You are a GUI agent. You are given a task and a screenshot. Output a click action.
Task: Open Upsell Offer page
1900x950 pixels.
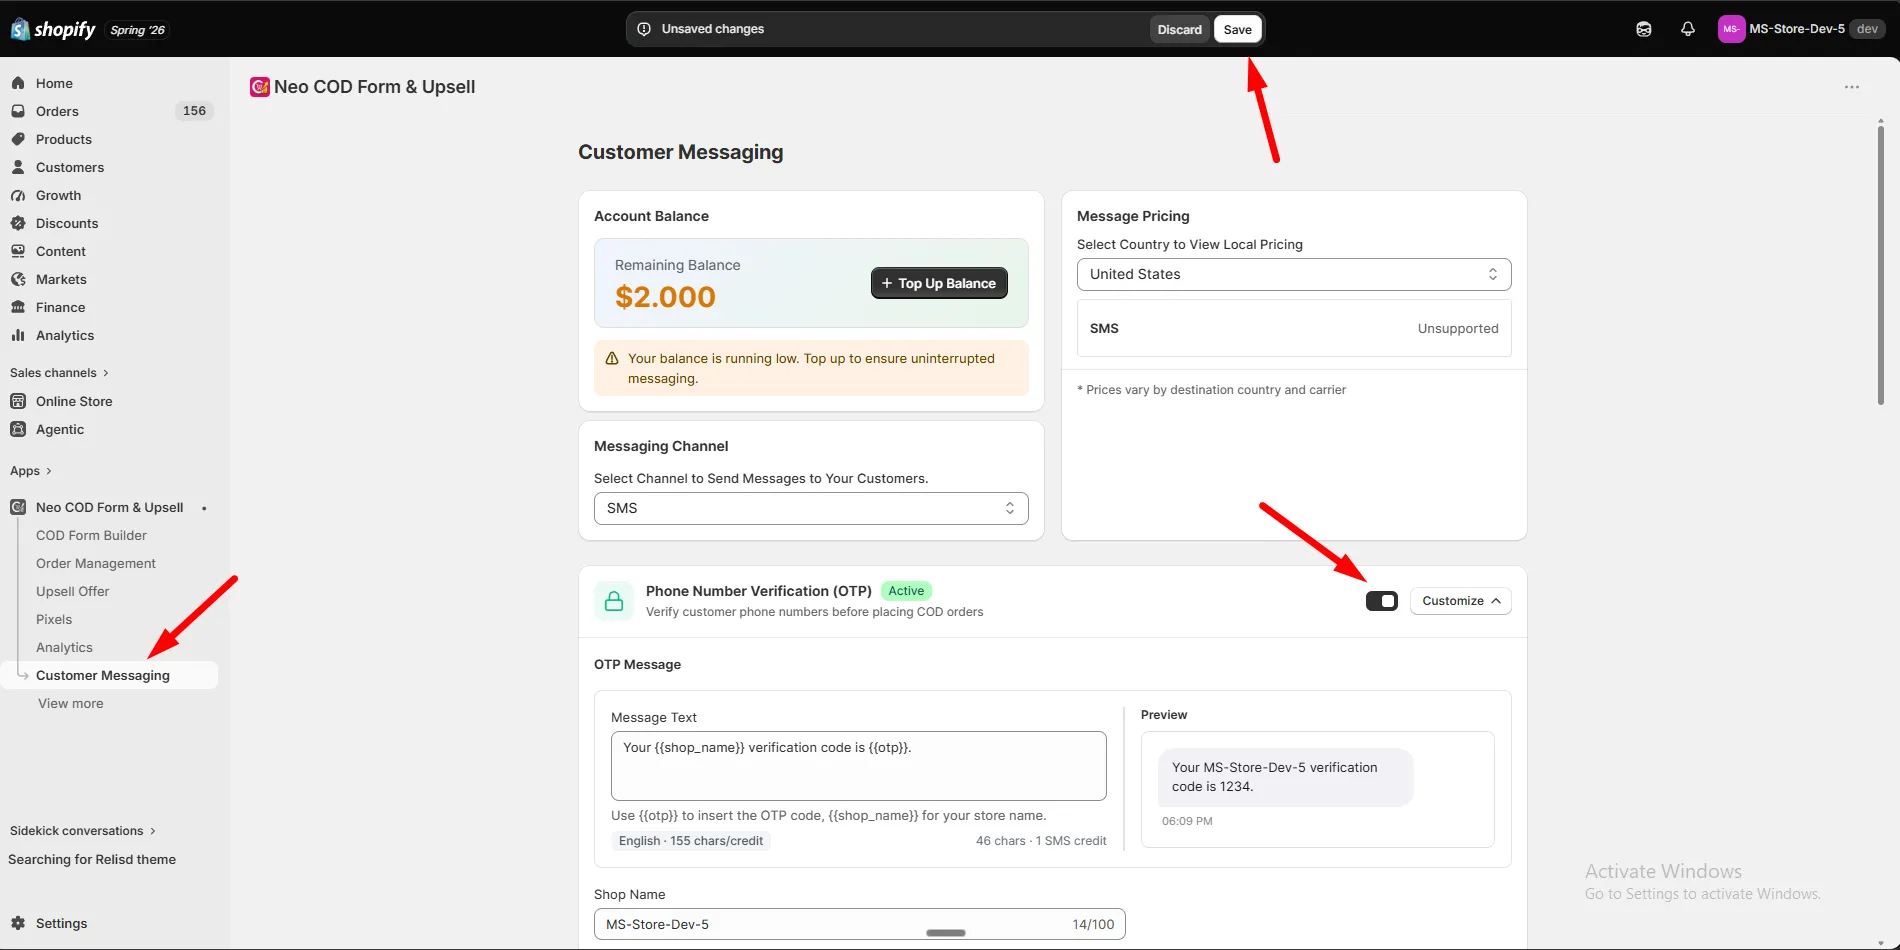[73, 591]
